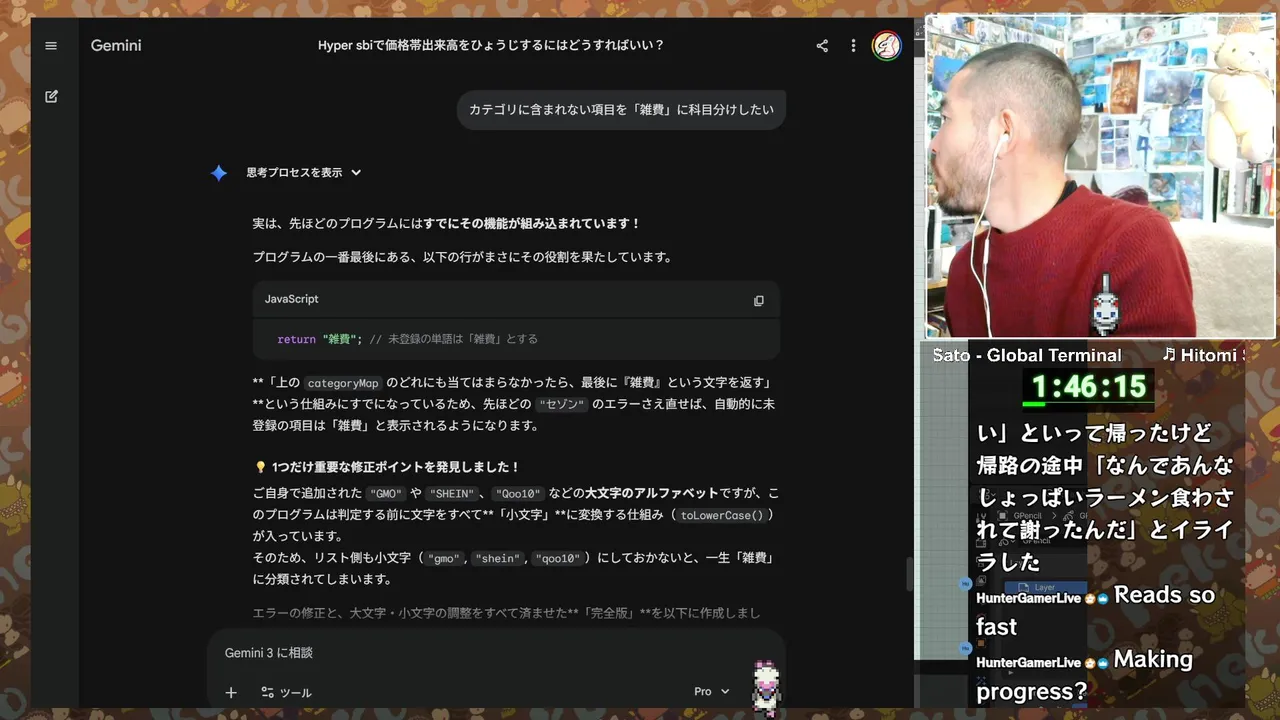Open the Gemini main menu hamburger
This screenshot has height=720, width=1280.
point(51,46)
